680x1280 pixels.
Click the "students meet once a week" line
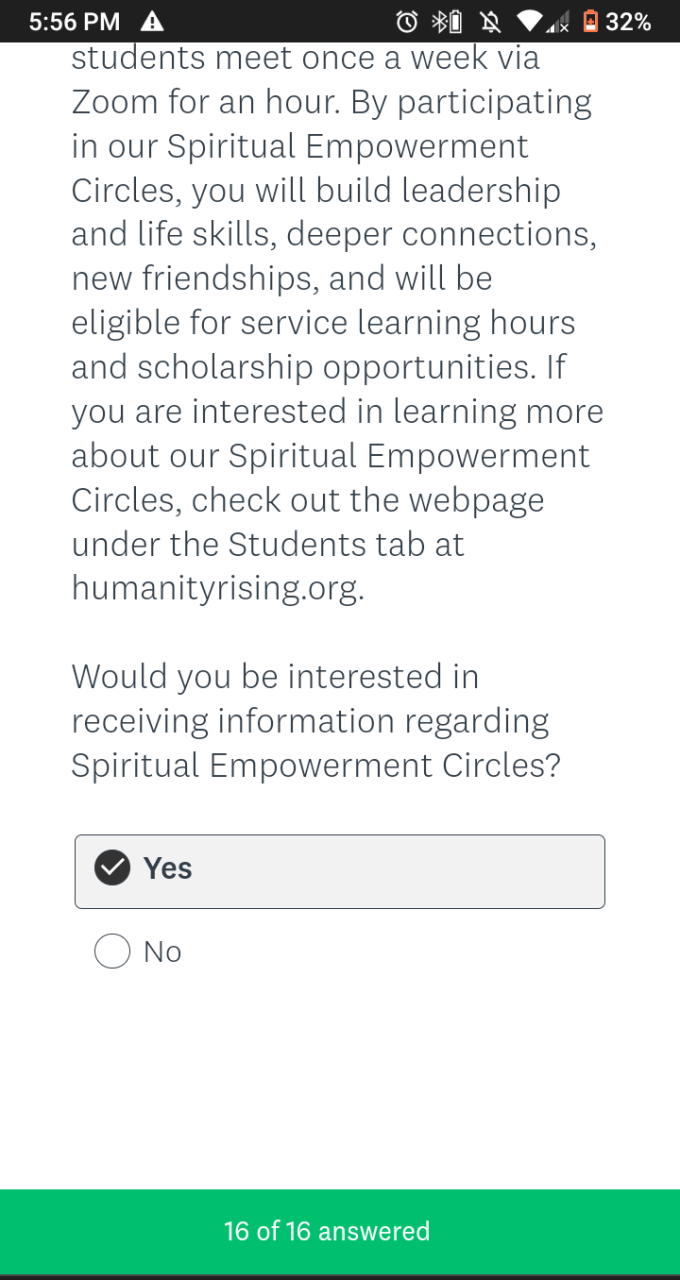tap(305, 57)
